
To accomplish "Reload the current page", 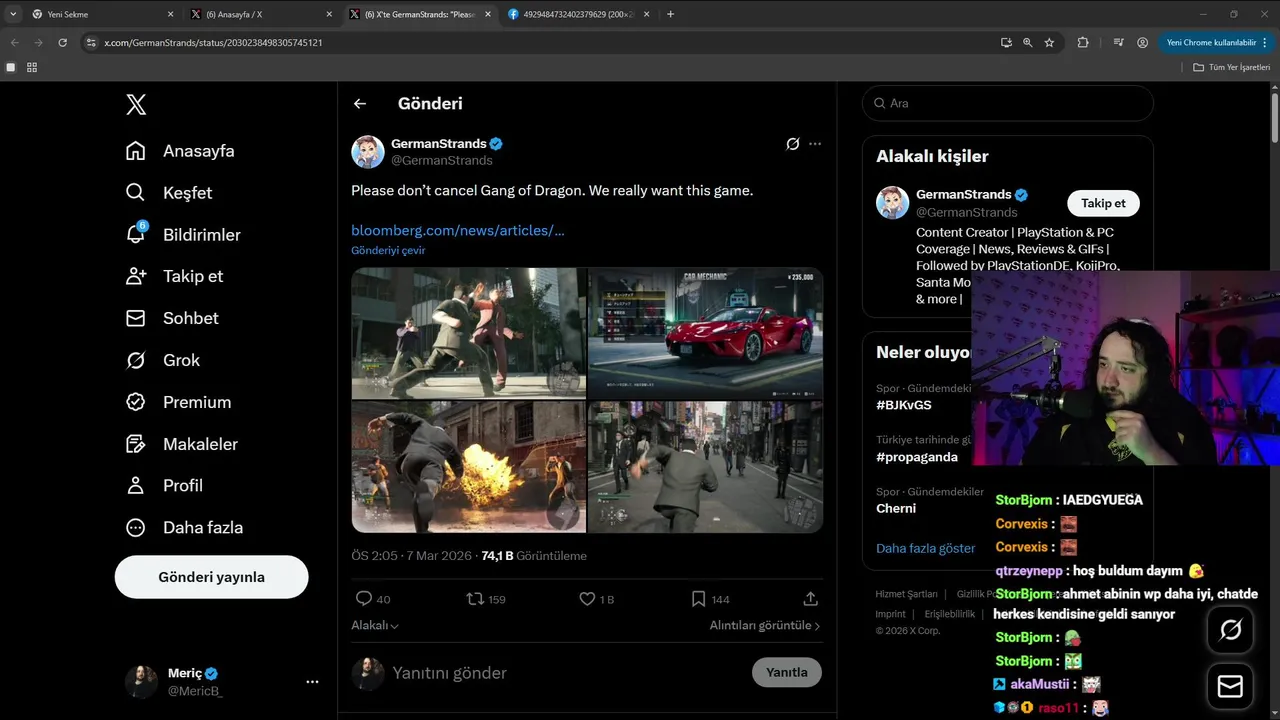I will click(62, 43).
